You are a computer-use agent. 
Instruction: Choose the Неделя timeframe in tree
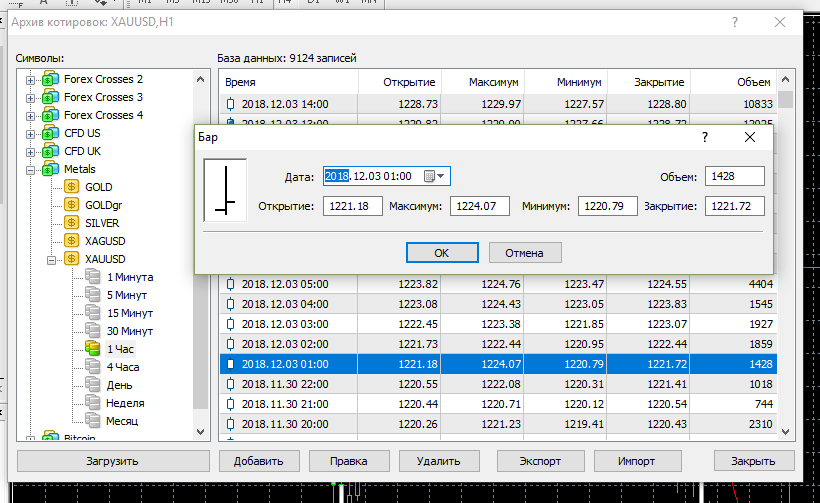(x=125, y=403)
